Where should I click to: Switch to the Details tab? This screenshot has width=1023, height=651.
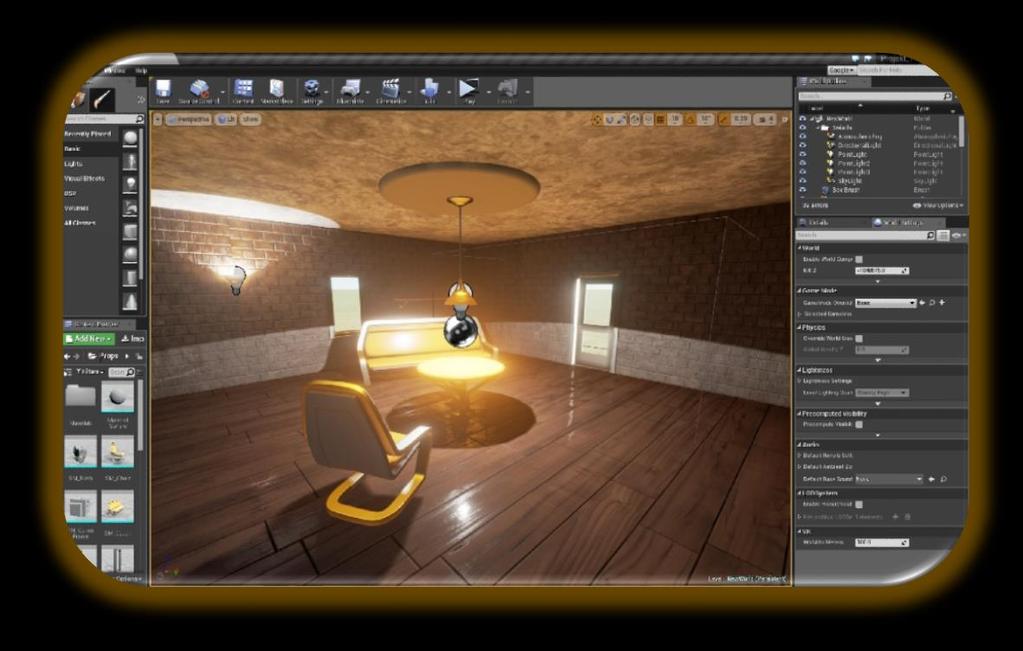816,222
